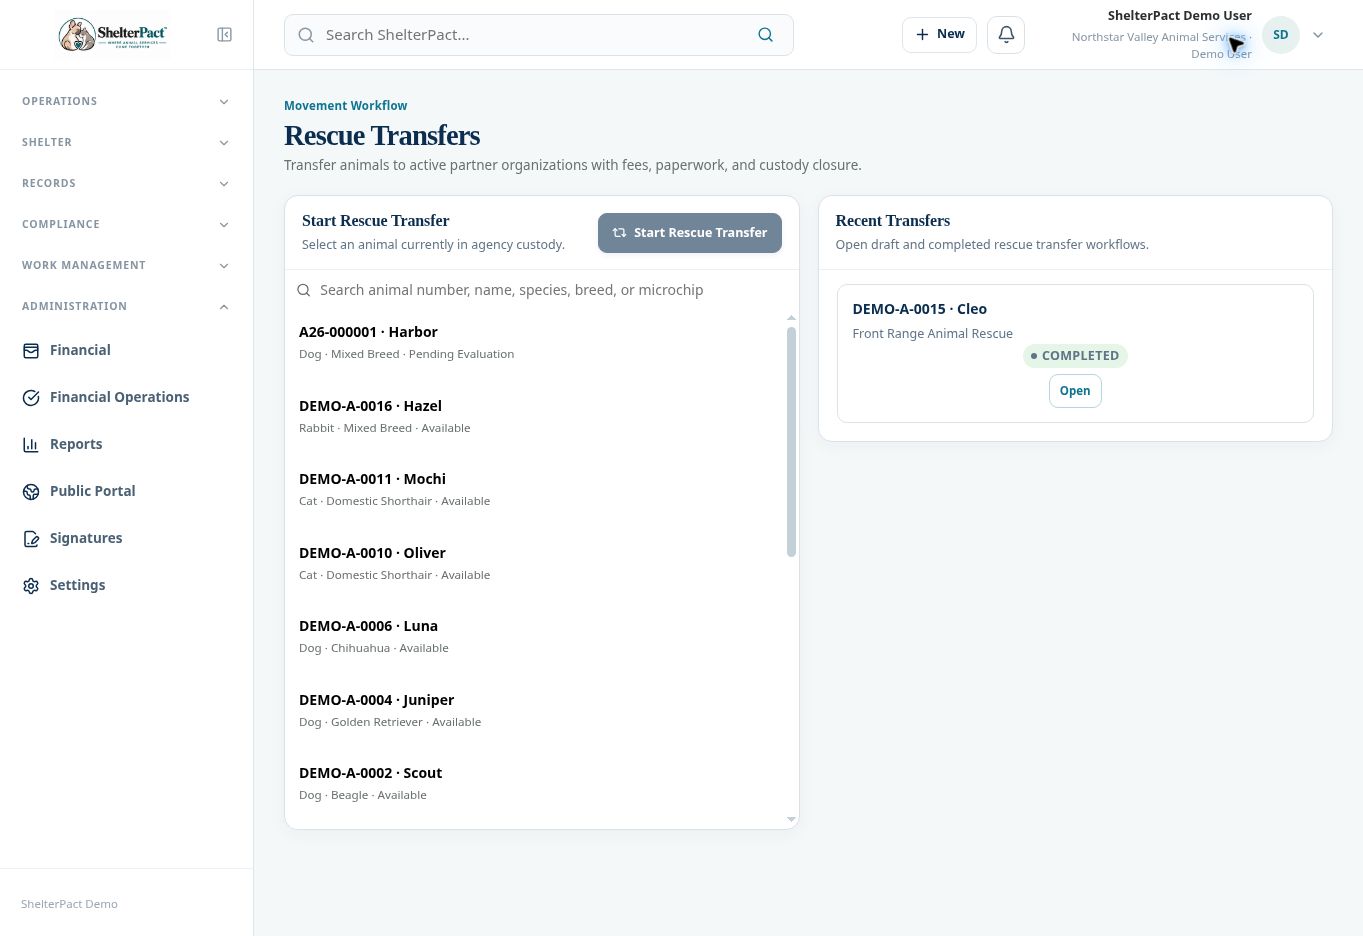Click the Reports bar chart icon
This screenshot has width=1363, height=936.
click(x=31, y=445)
